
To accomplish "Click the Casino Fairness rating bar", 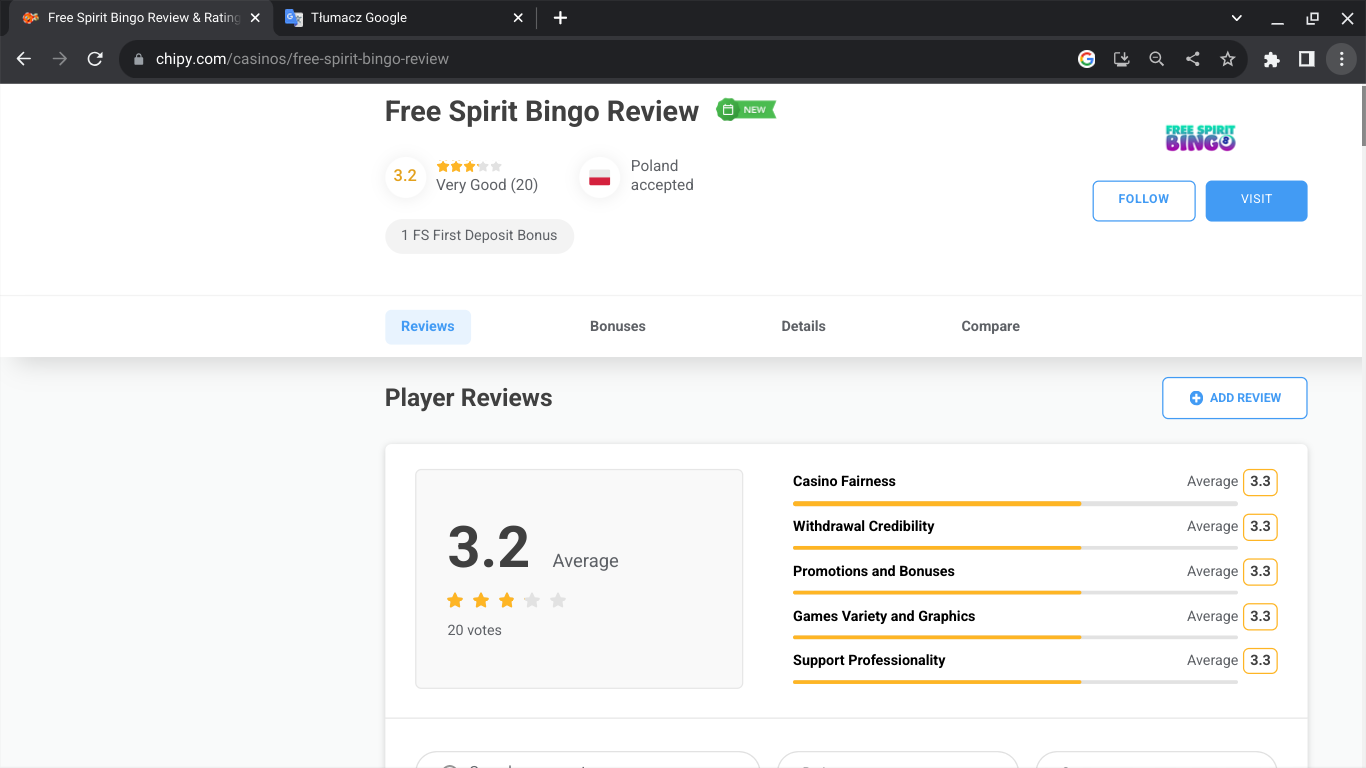I will (x=1014, y=503).
